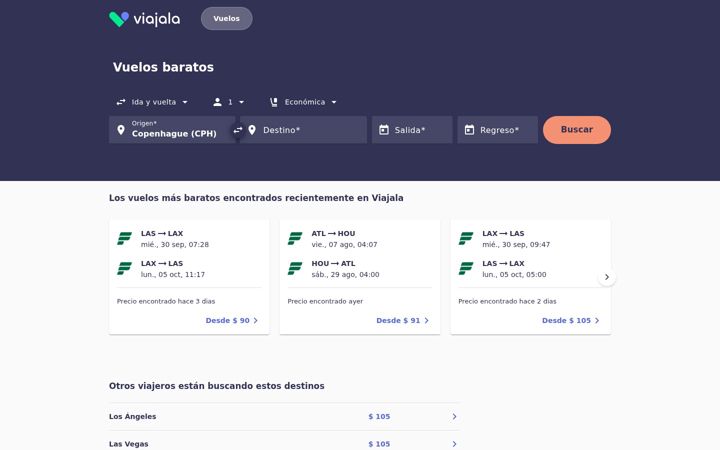Click 'Precio encontrado hace 2 días' text
The width and height of the screenshot is (720, 450).
507,301
